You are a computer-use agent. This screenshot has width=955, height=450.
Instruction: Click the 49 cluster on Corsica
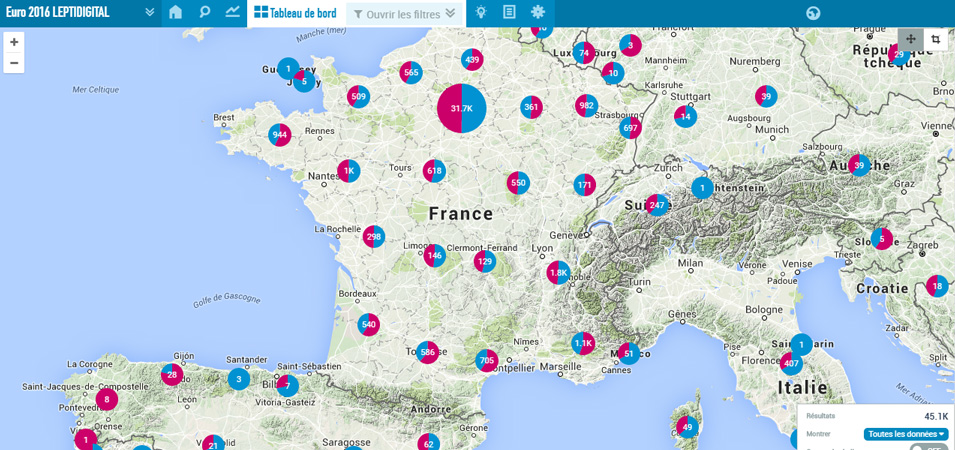[x=688, y=427]
